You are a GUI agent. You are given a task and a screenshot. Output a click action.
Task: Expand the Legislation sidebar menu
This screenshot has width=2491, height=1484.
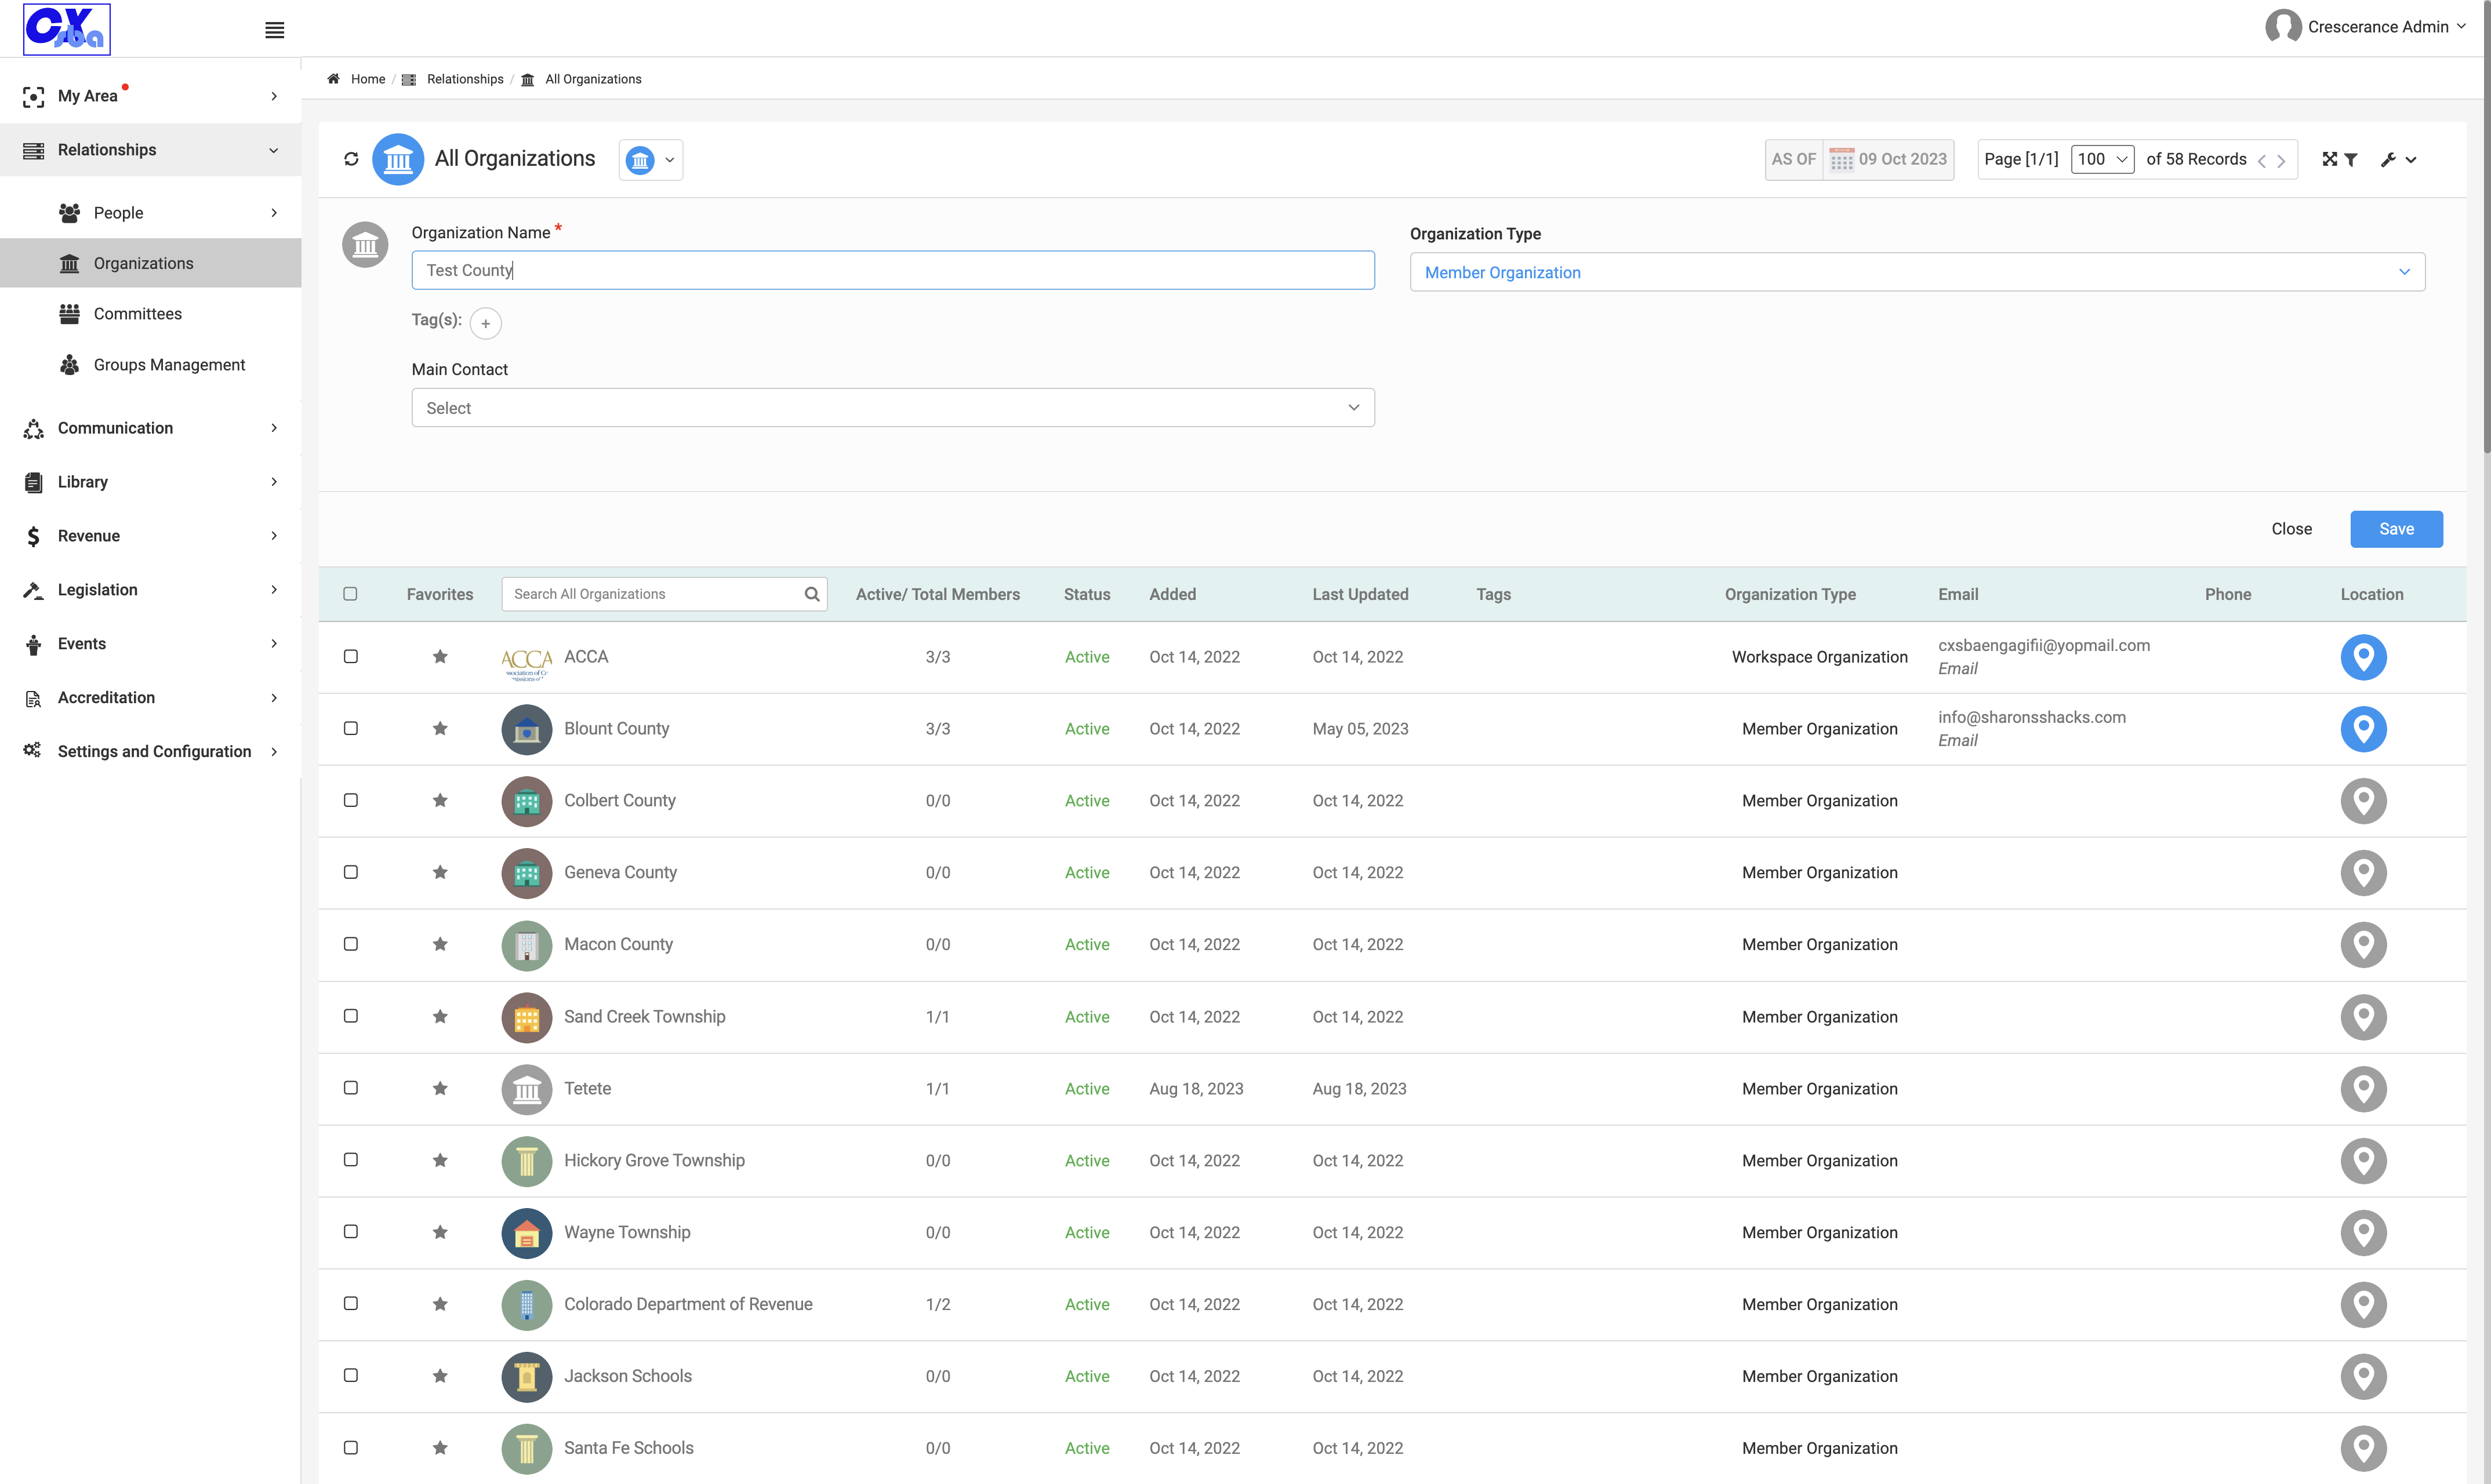pos(151,590)
